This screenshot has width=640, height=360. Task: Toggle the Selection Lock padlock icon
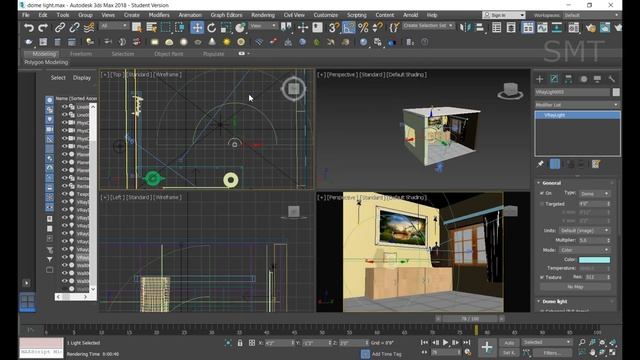pos(240,343)
